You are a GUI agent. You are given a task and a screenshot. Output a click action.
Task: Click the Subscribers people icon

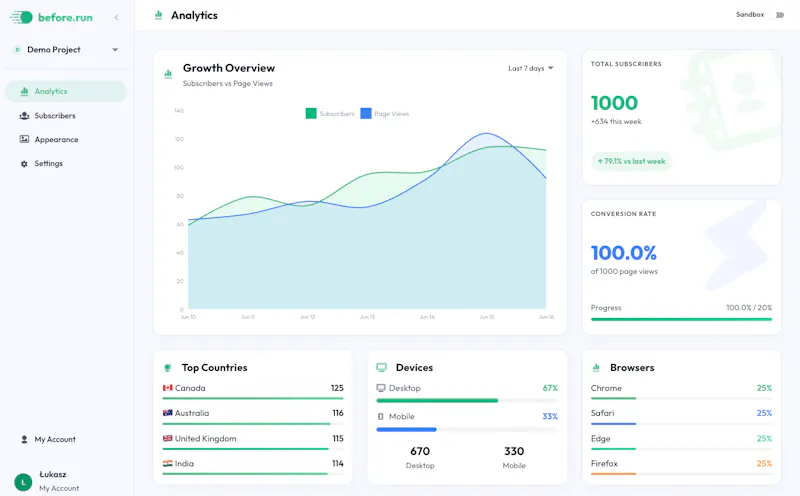click(x=24, y=116)
